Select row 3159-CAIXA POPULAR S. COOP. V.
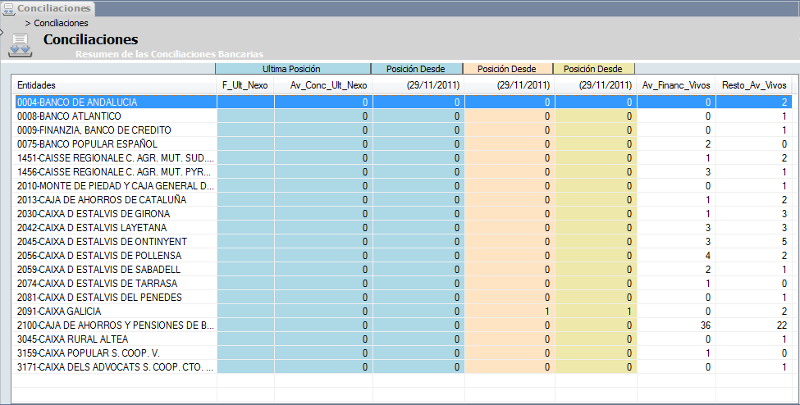This screenshot has width=800, height=405. [x=403, y=353]
